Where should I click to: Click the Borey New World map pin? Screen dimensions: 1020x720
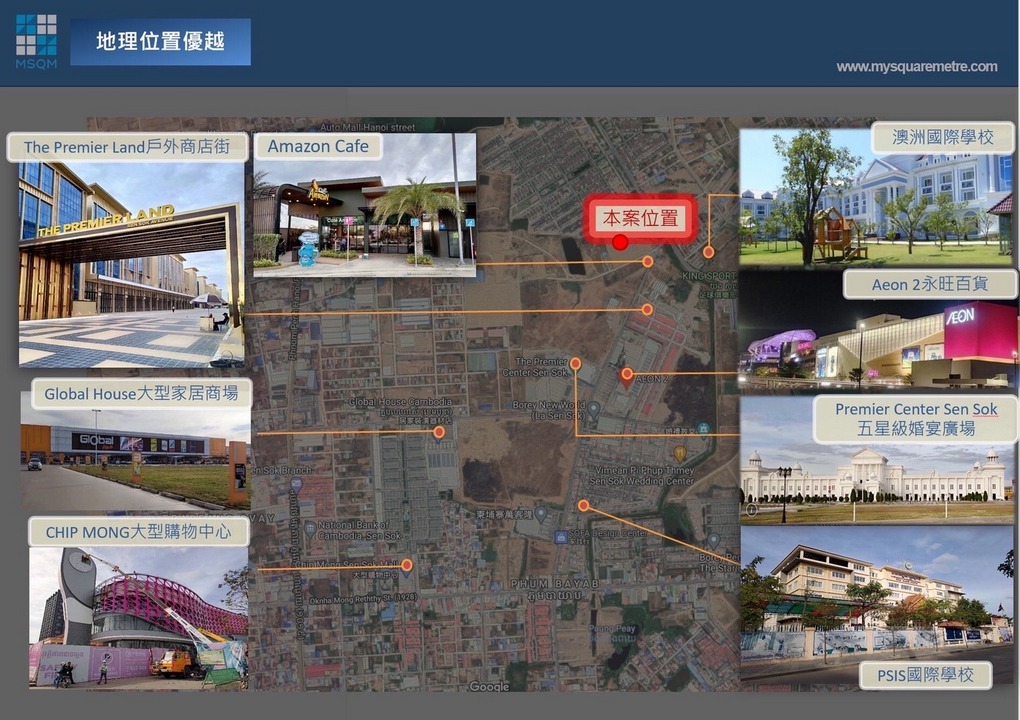point(593,409)
